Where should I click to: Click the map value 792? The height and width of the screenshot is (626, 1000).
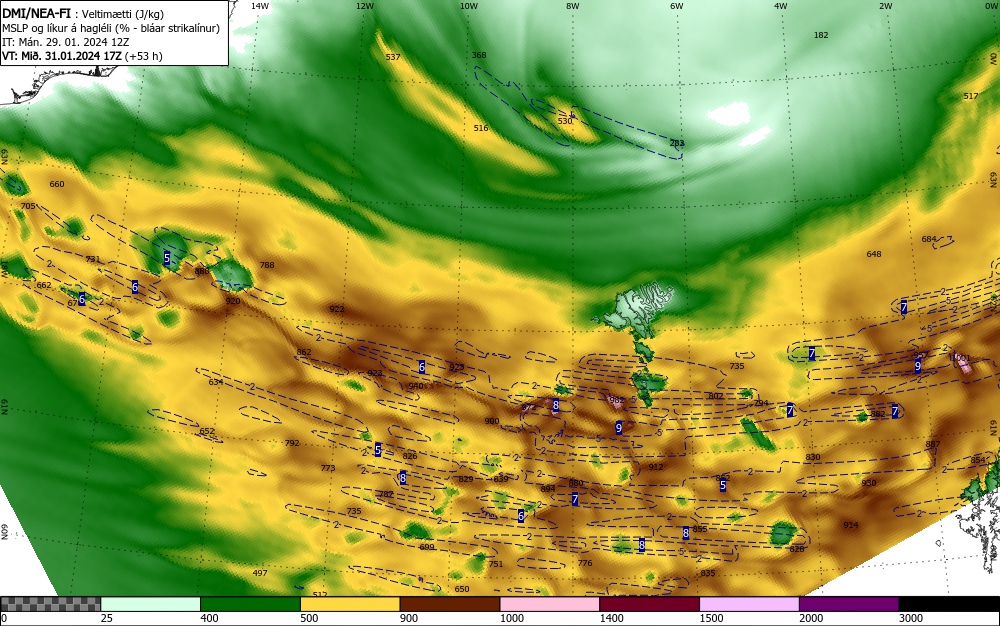pos(292,443)
